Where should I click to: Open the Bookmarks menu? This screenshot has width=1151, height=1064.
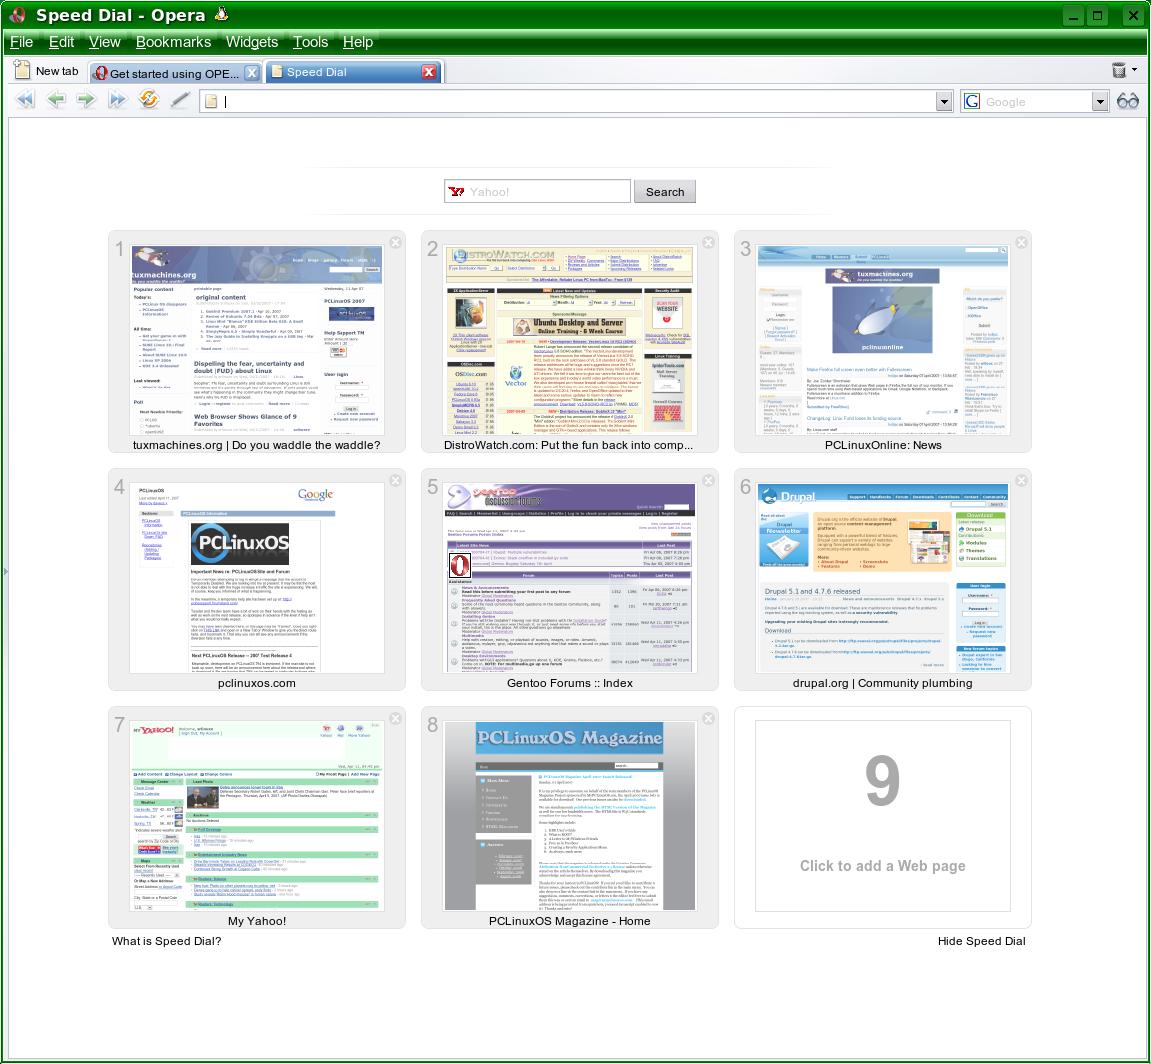pos(173,42)
